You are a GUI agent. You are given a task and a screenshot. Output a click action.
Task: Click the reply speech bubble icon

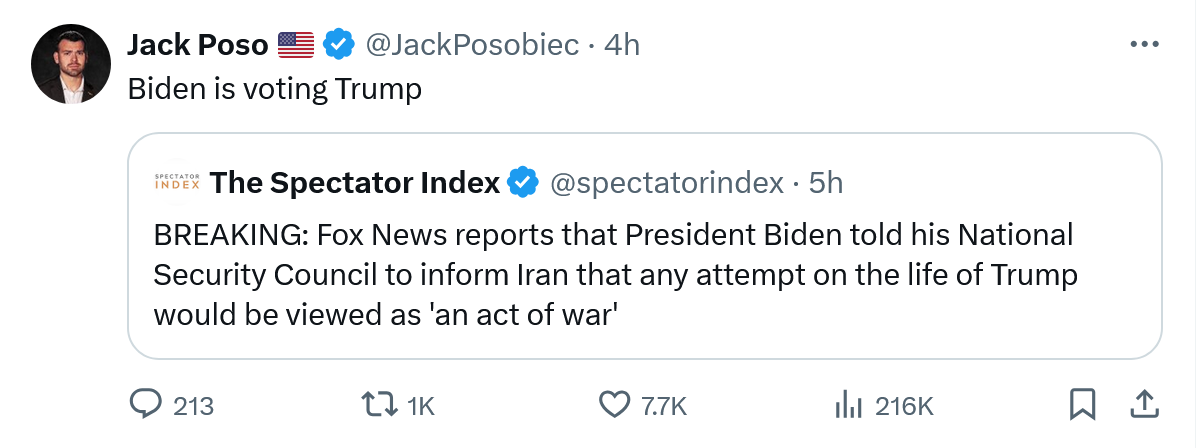coord(146,405)
